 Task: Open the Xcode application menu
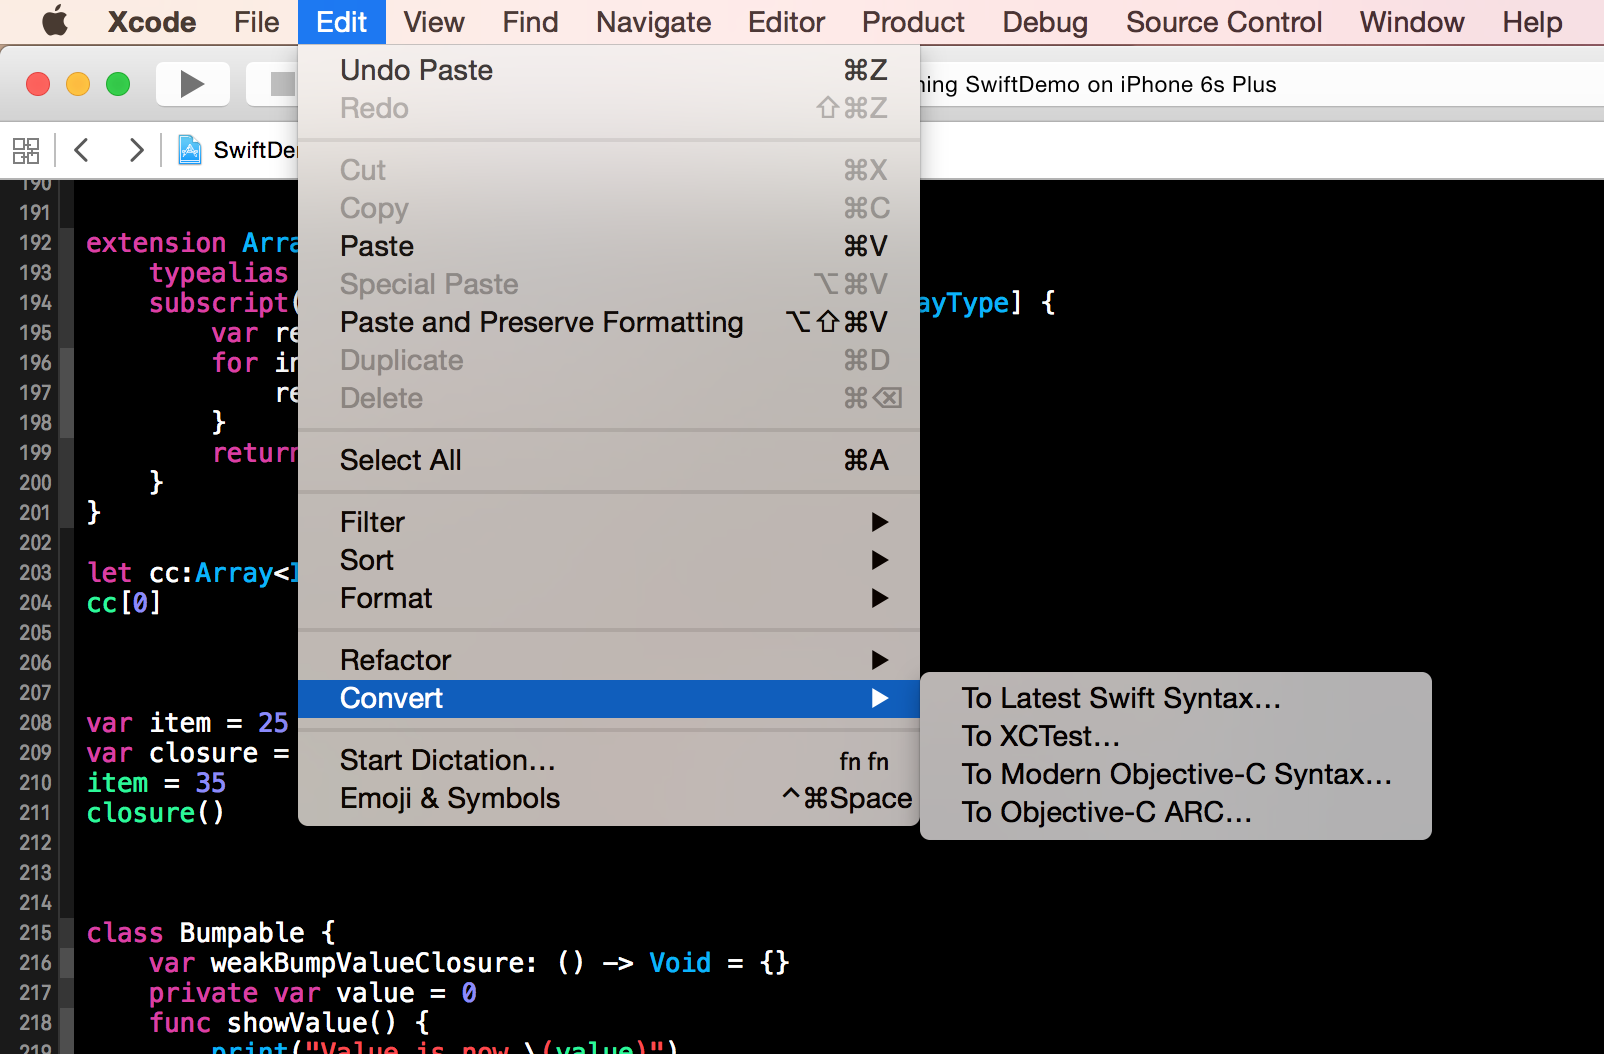click(152, 22)
